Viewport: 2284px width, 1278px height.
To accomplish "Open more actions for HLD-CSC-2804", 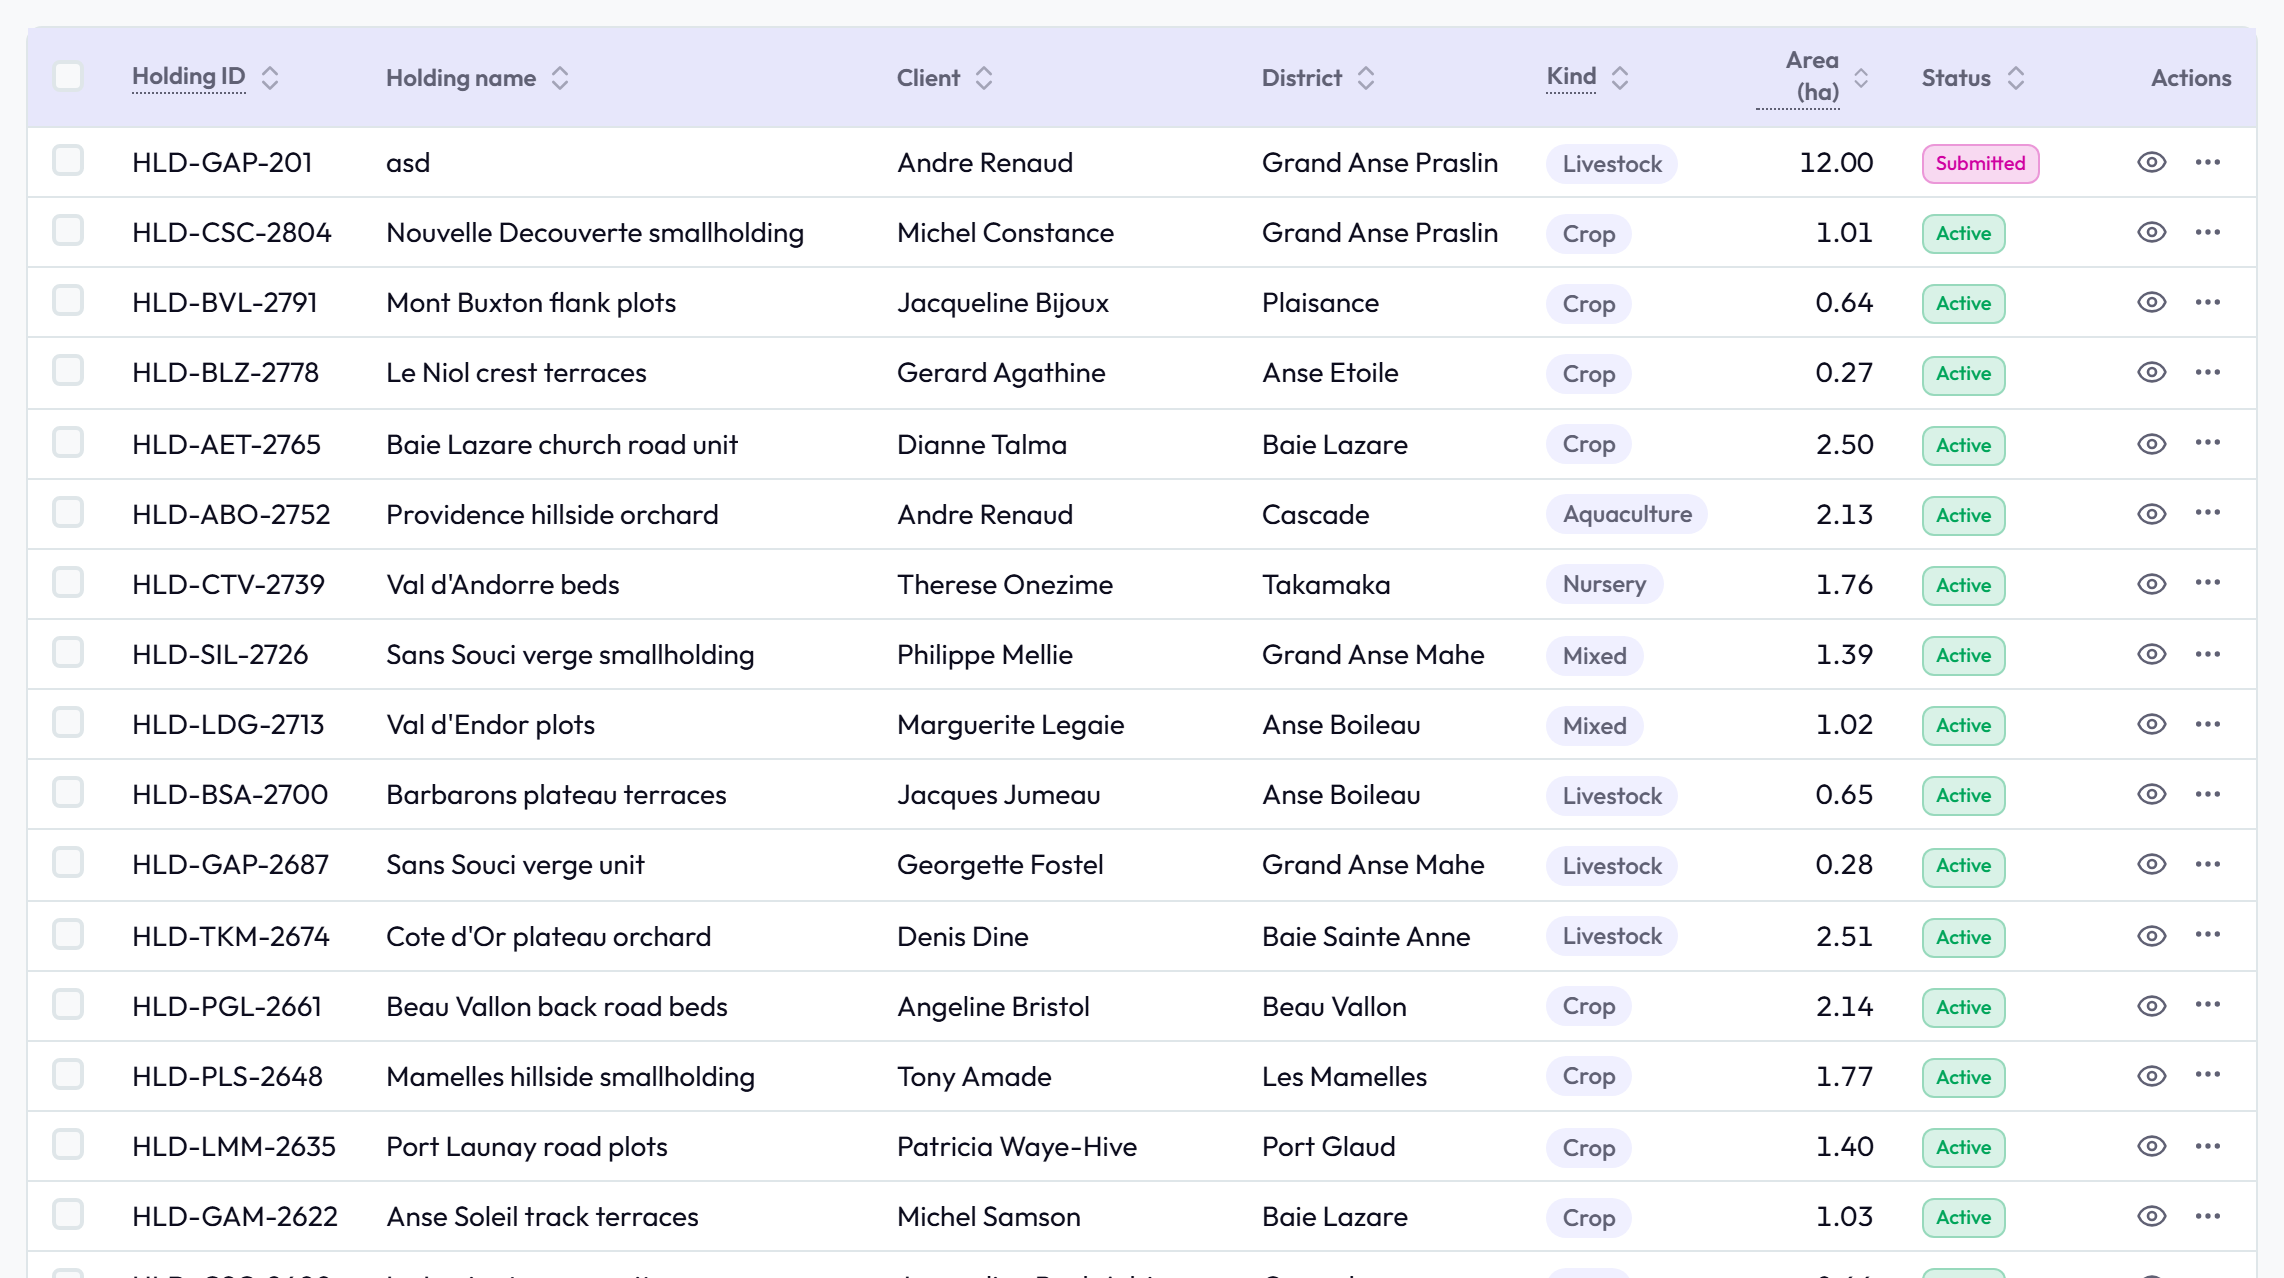I will 2208,232.
